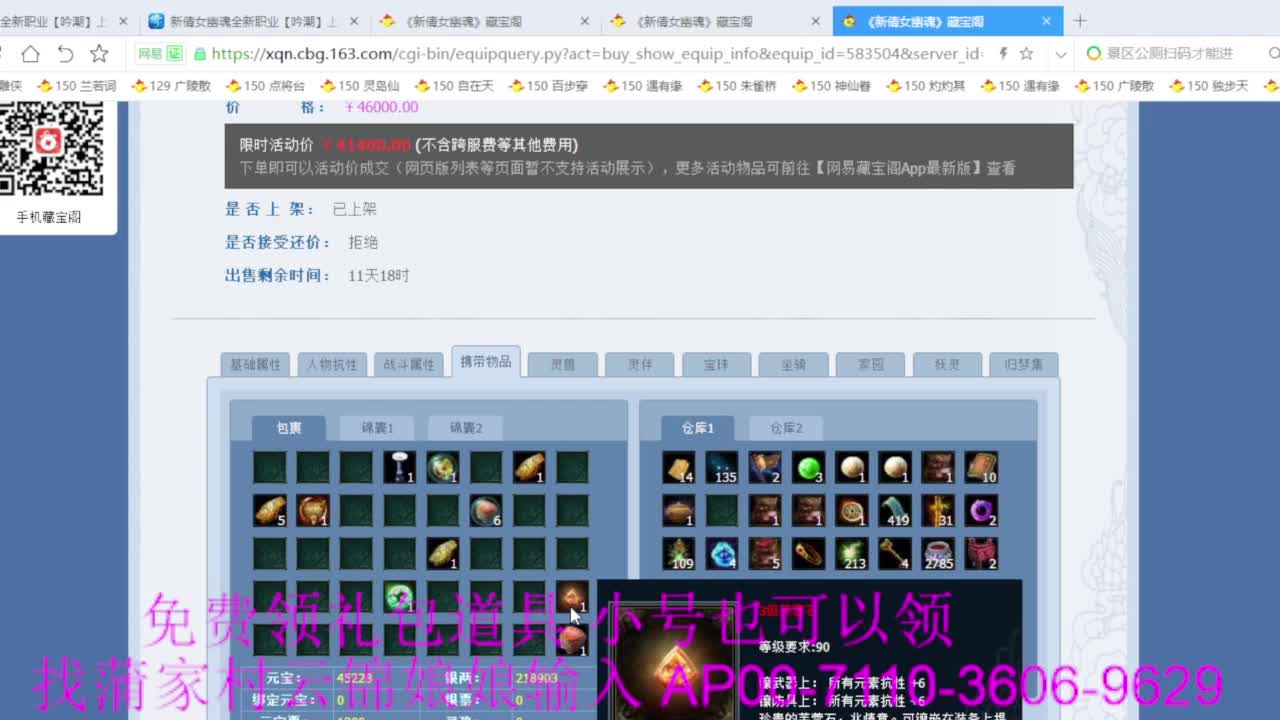
Task: Click the green gem item in 仓库1
Action: [x=808, y=466]
